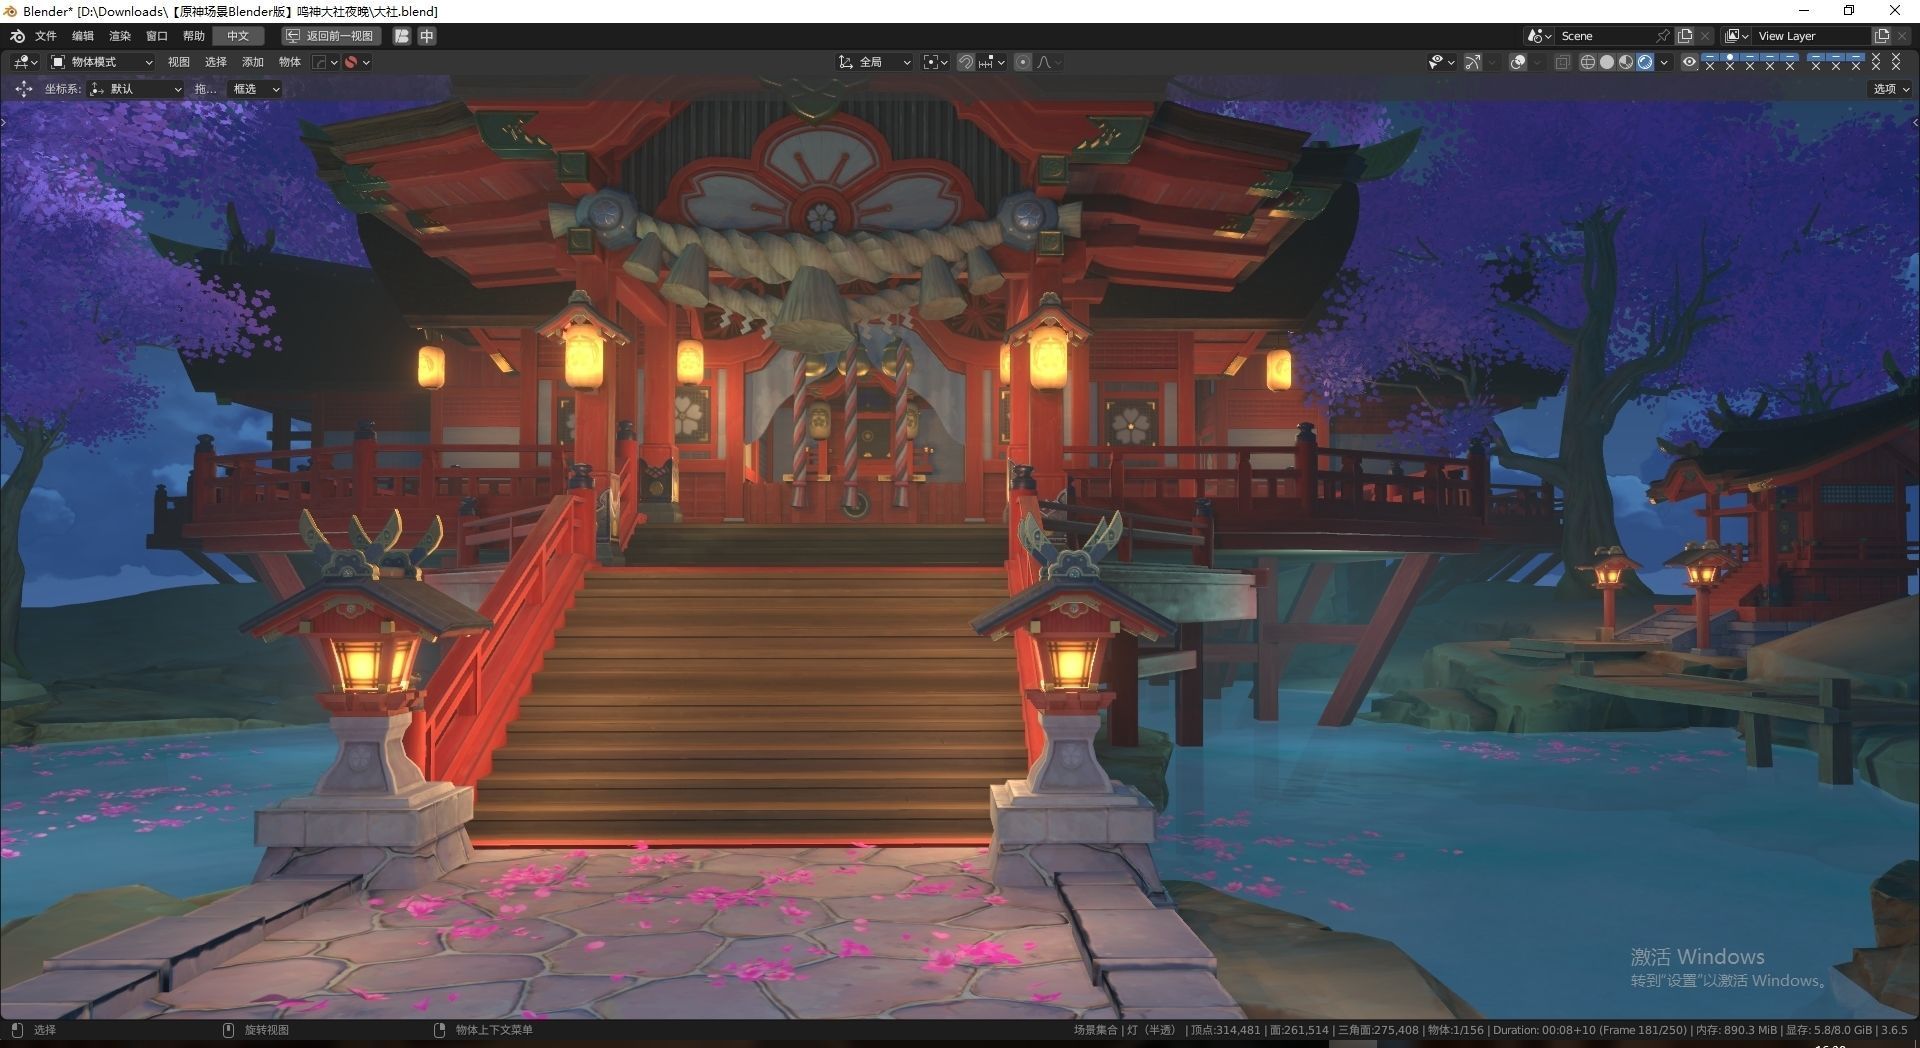Image resolution: width=1920 pixels, height=1048 pixels.
Task: Switch to rendered shading
Action: pyautogui.click(x=1645, y=62)
